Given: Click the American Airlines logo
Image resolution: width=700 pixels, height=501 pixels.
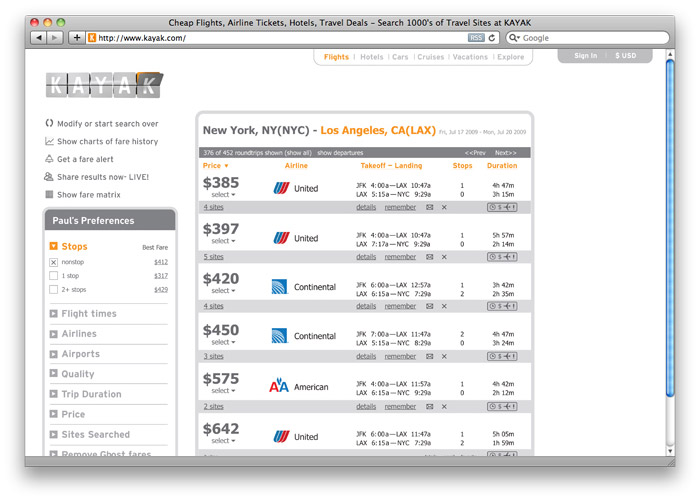Looking at the screenshot, I should pos(279,385).
